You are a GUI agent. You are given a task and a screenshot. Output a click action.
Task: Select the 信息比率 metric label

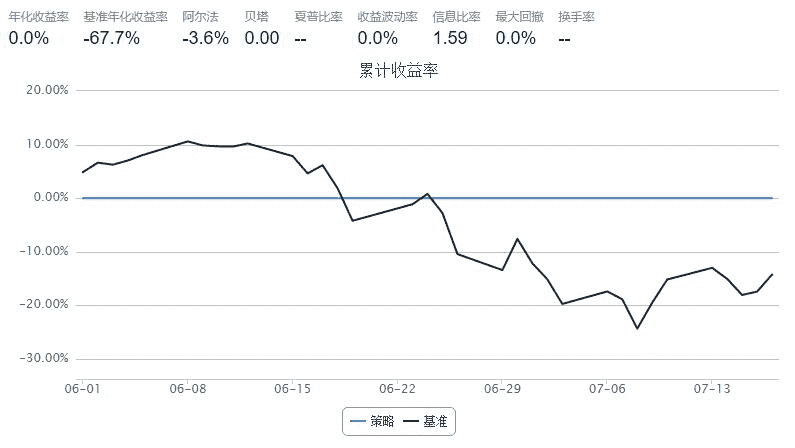(456, 17)
